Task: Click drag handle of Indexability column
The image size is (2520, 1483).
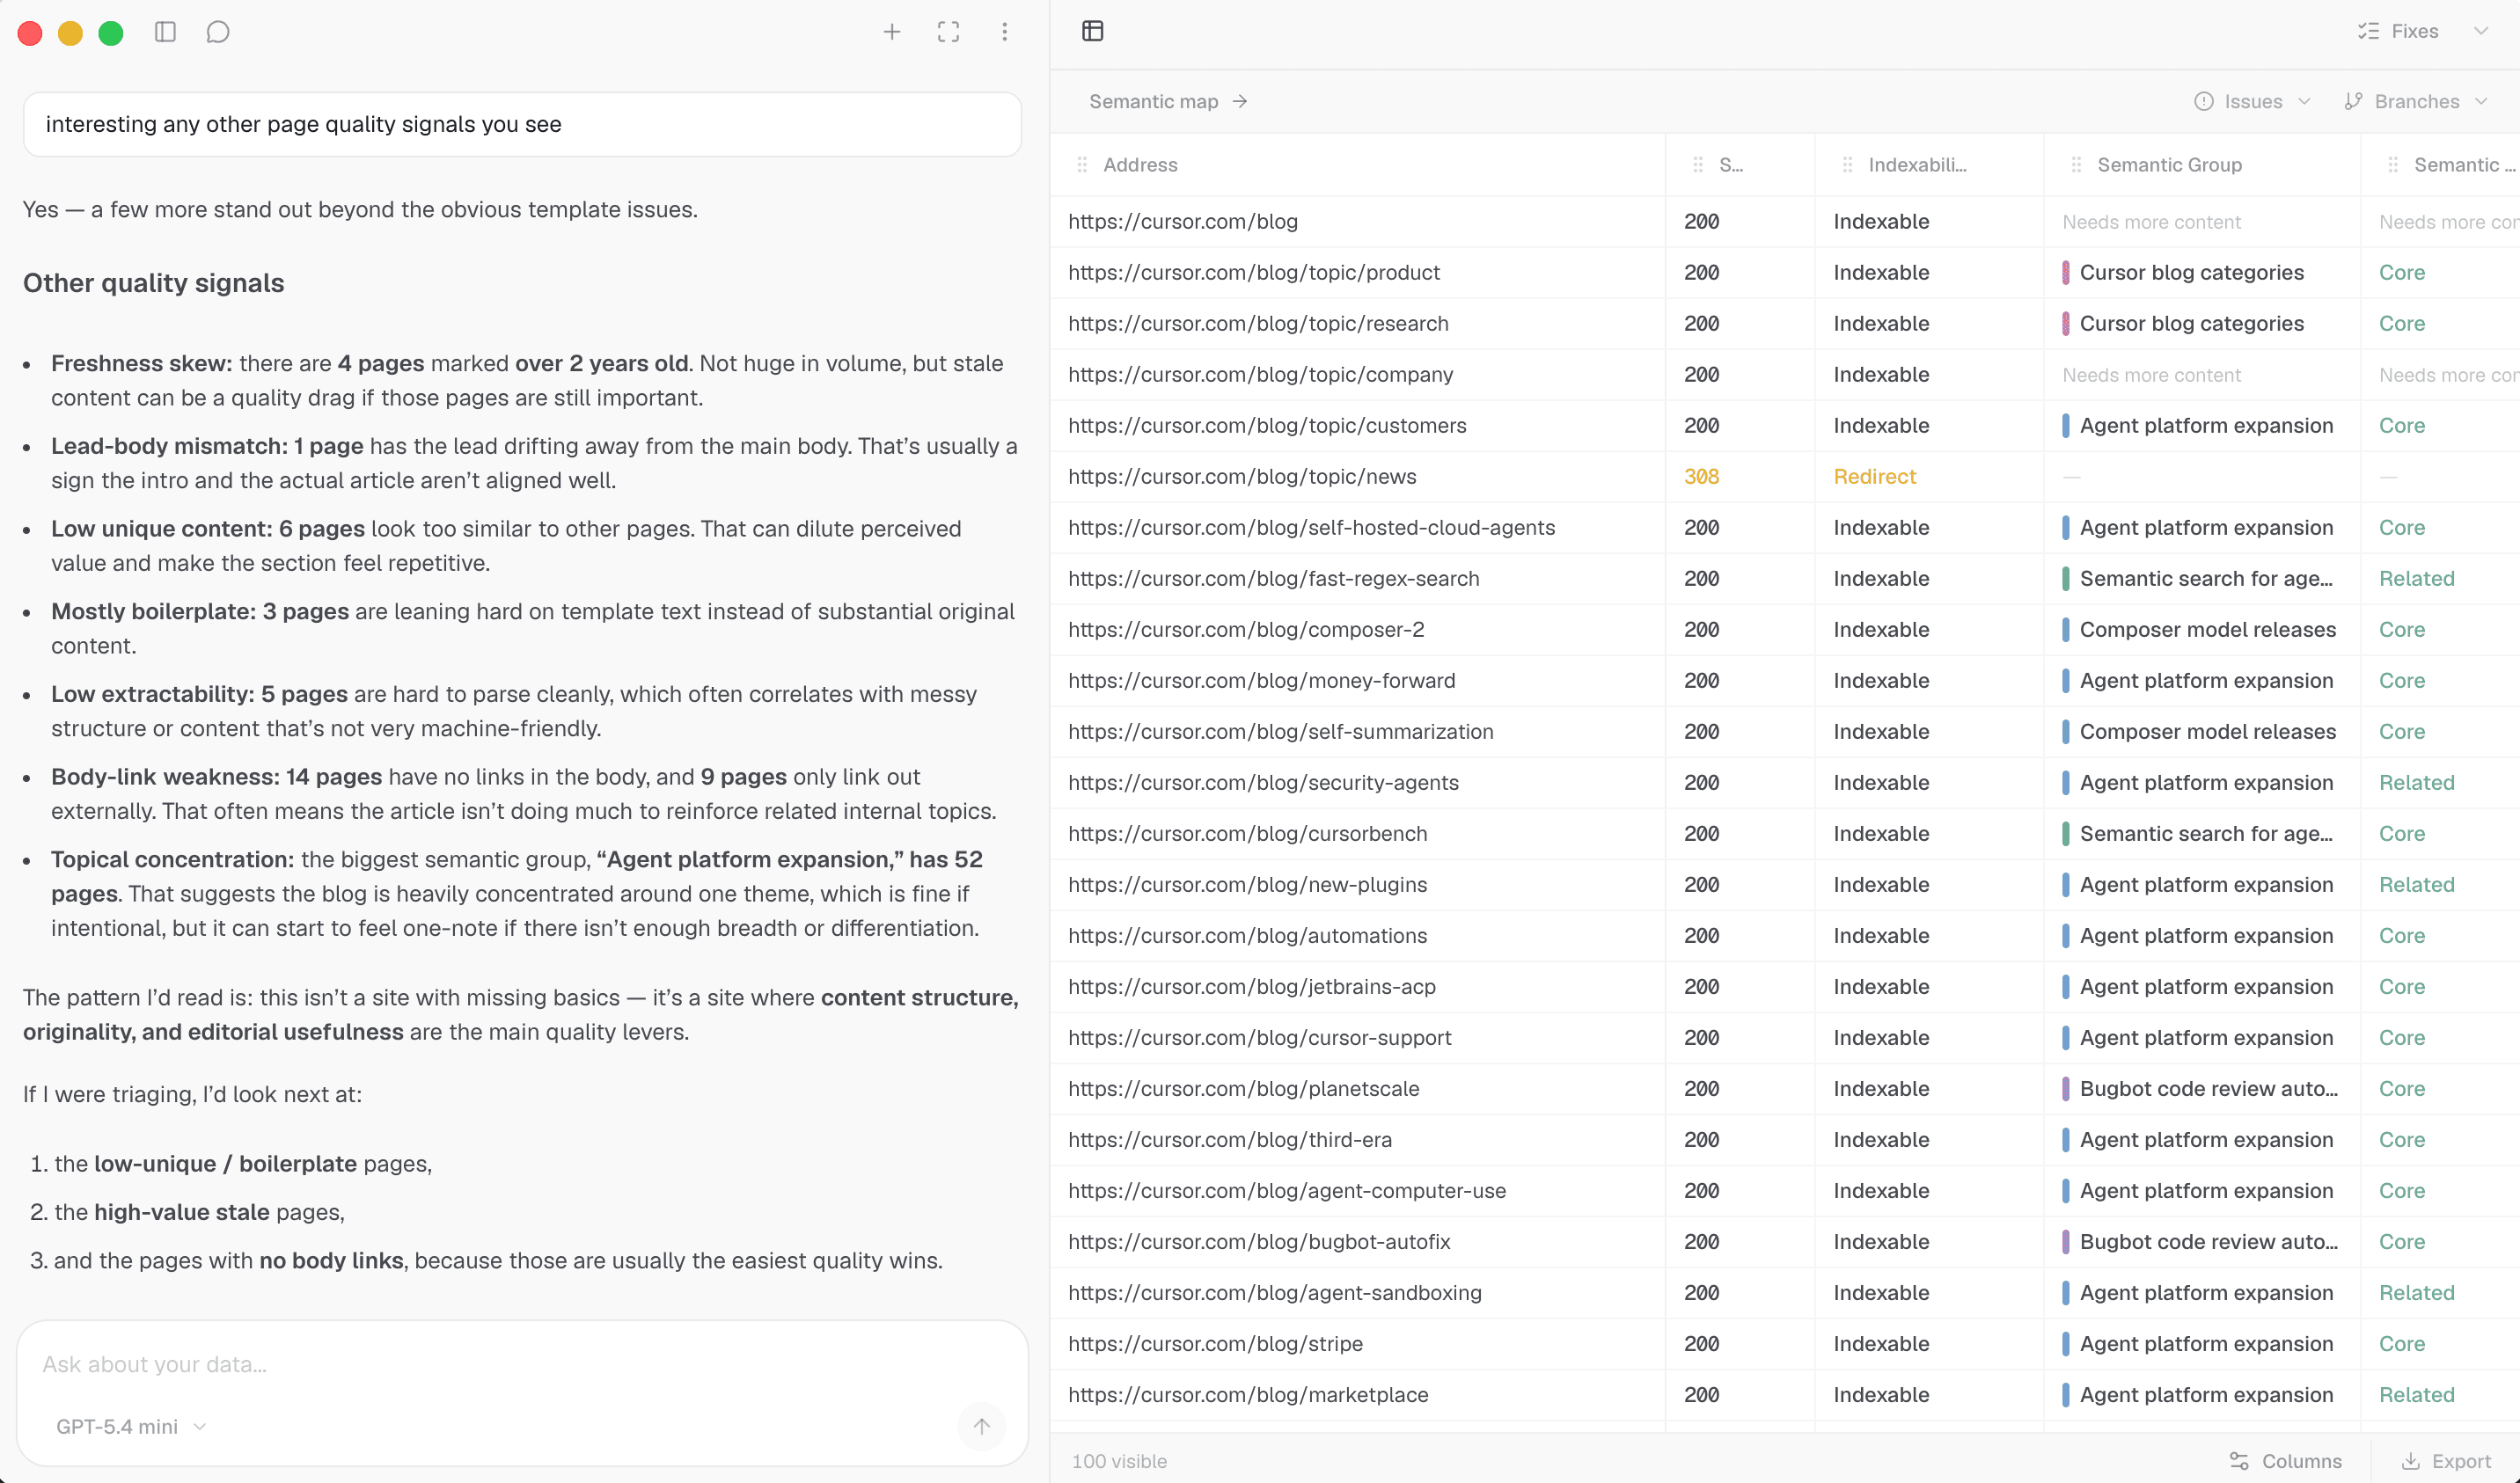Action: coord(1847,165)
